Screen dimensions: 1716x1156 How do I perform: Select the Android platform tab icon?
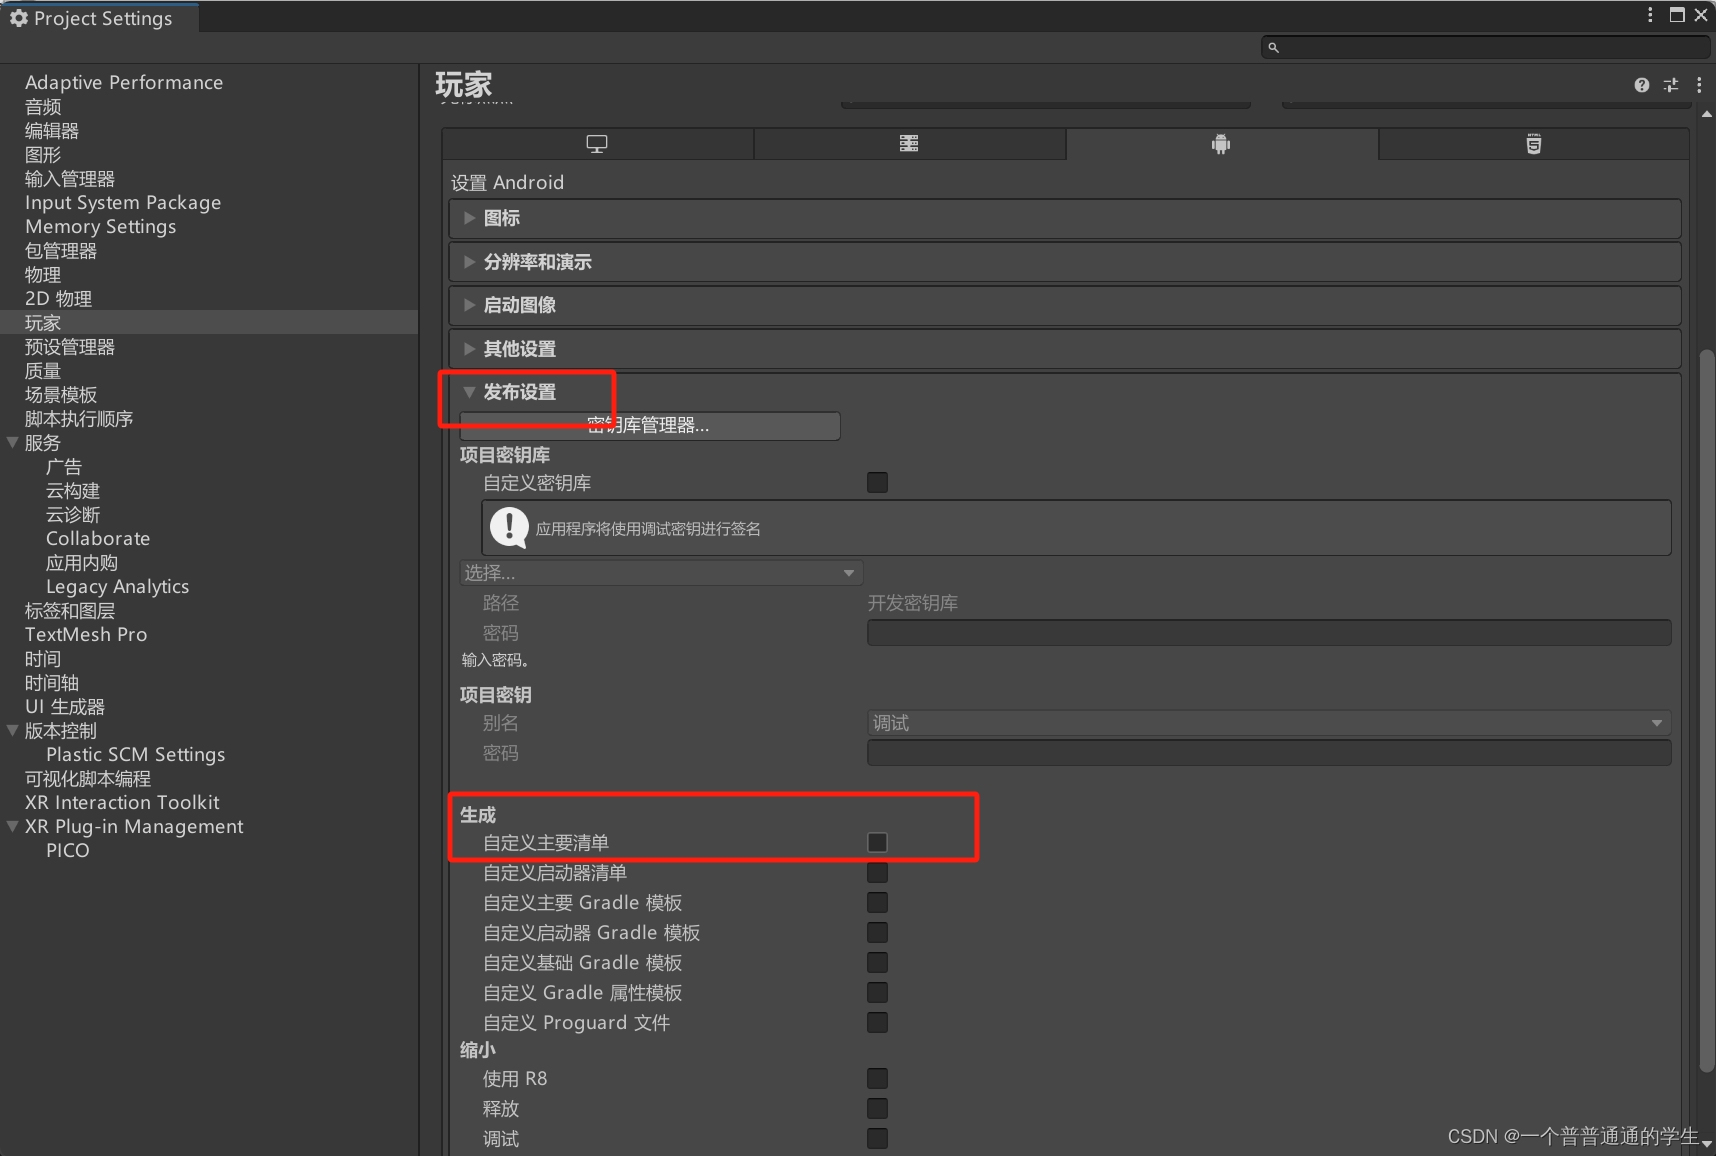pos(1221,144)
